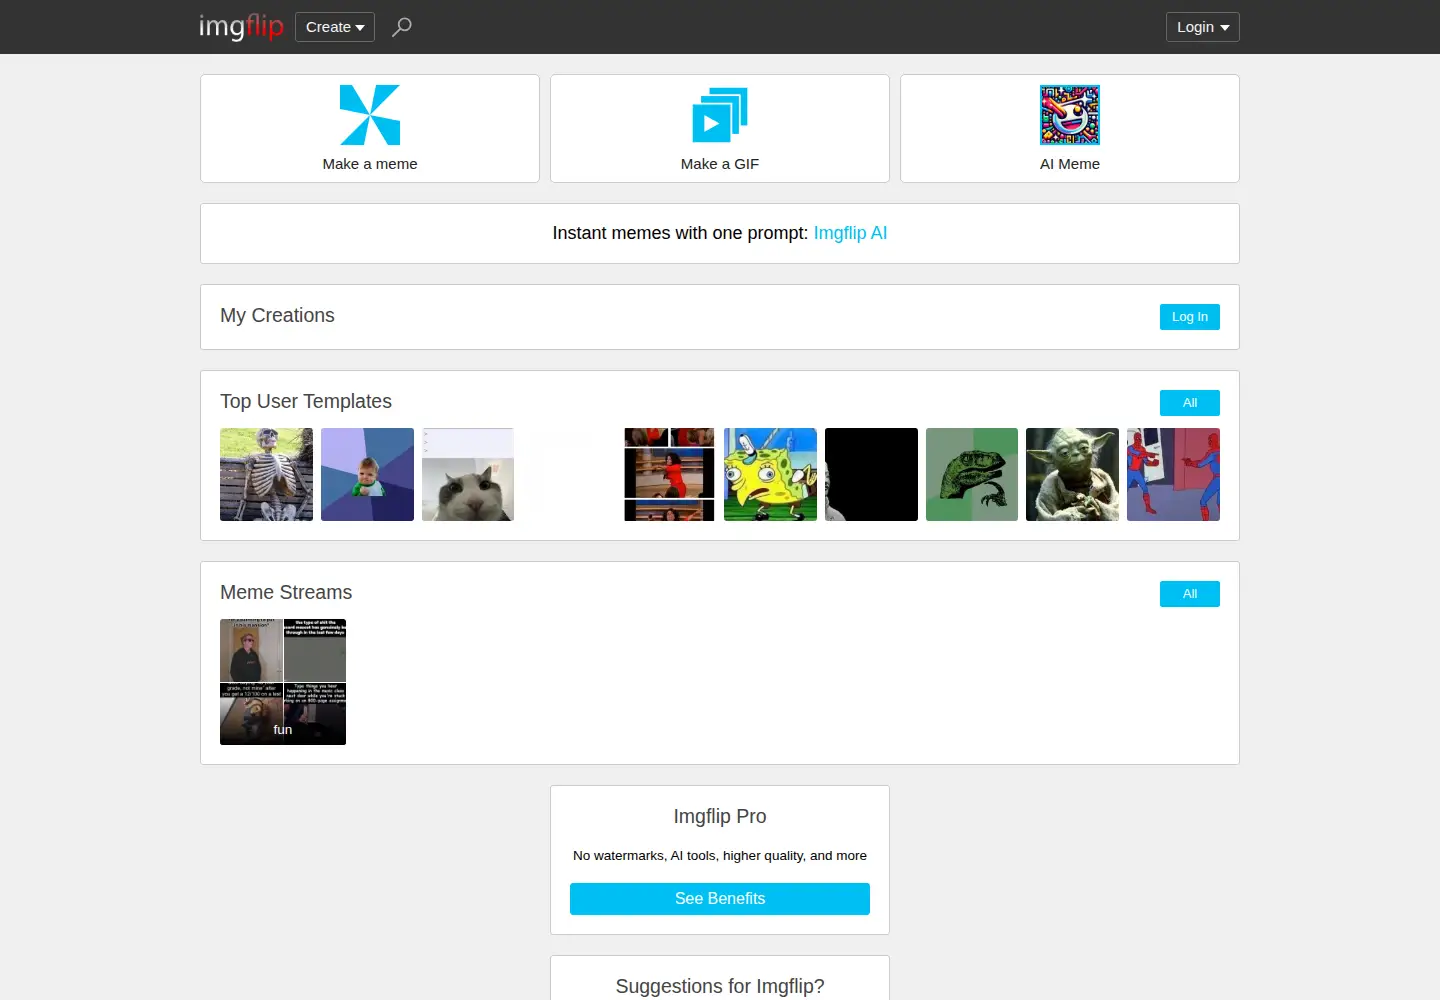Open the Login dropdown
1440x1000 pixels.
point(1203,27)
